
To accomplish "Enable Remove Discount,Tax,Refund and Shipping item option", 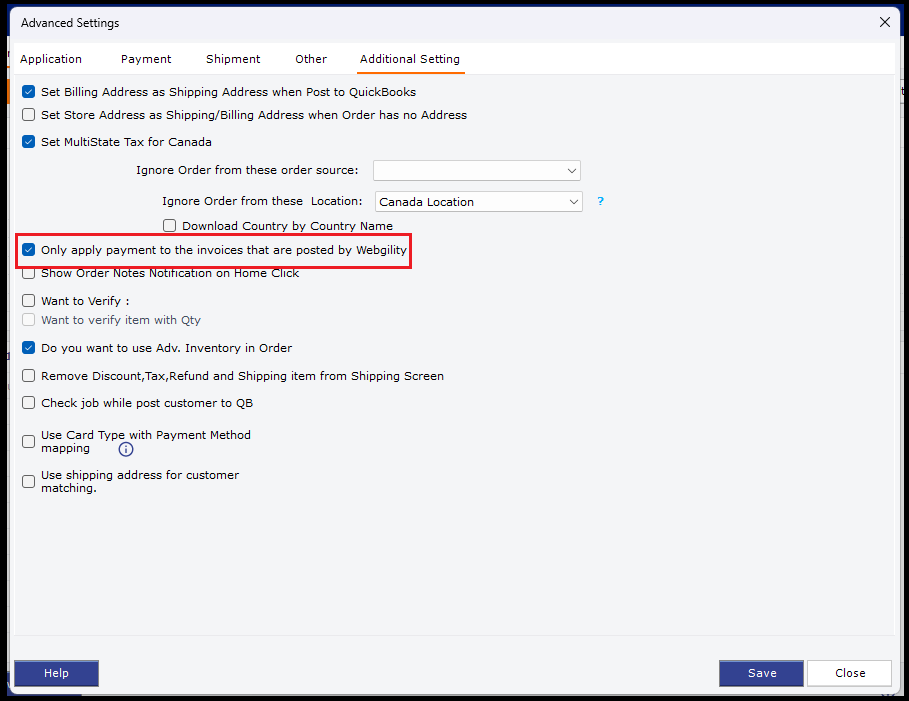I will 28,376.
